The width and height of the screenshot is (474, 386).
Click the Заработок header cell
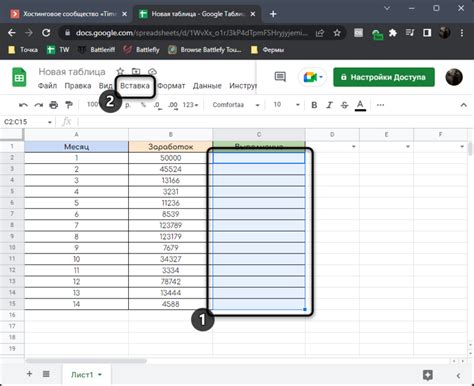click(x=170, y=147)
